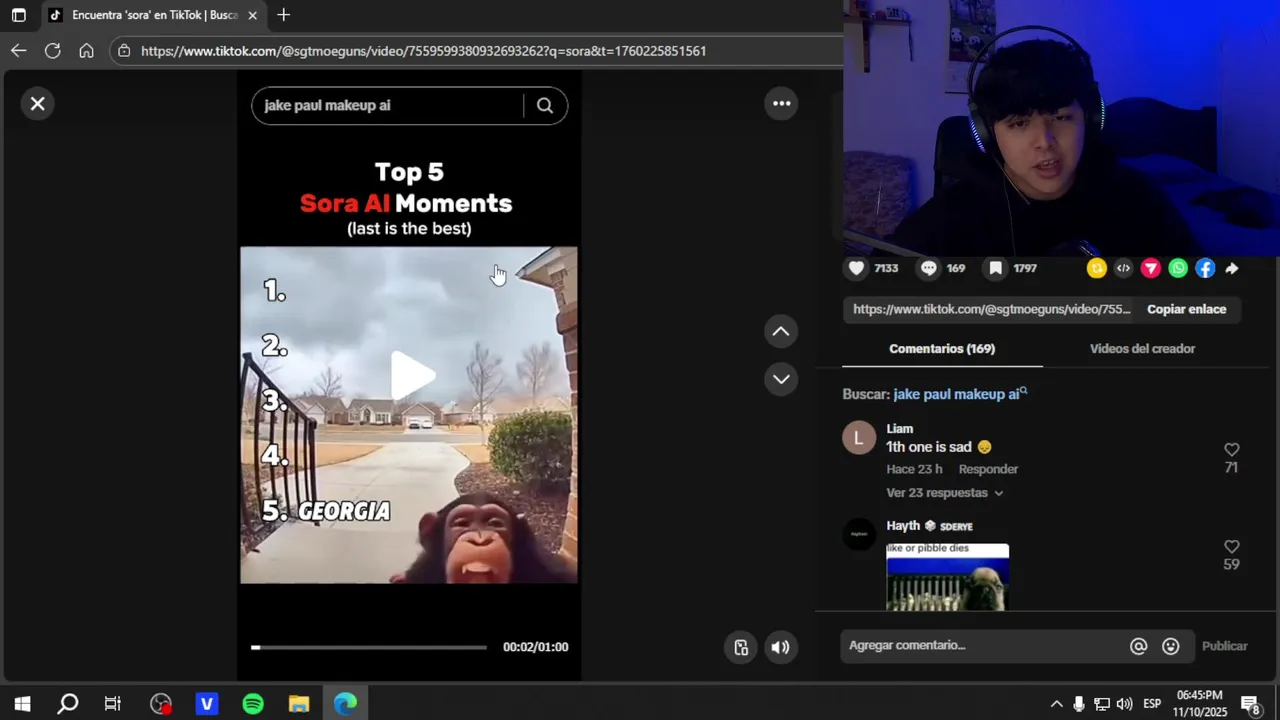Share the video to Facebook

point(1205,268)
